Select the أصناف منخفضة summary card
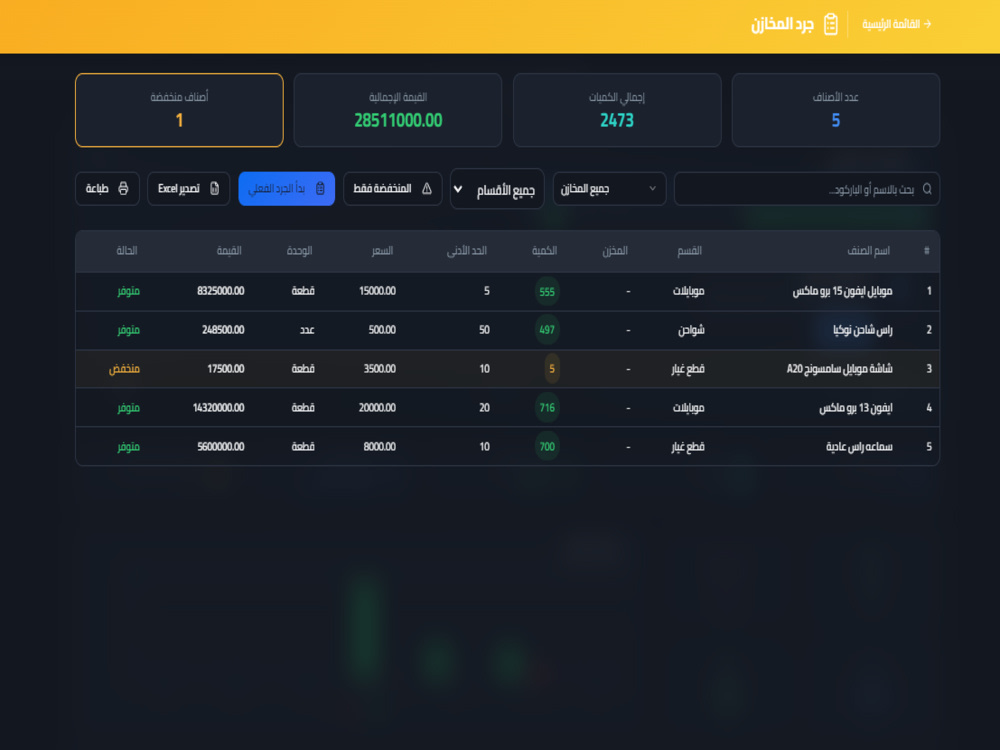 [x=179, y=110]
